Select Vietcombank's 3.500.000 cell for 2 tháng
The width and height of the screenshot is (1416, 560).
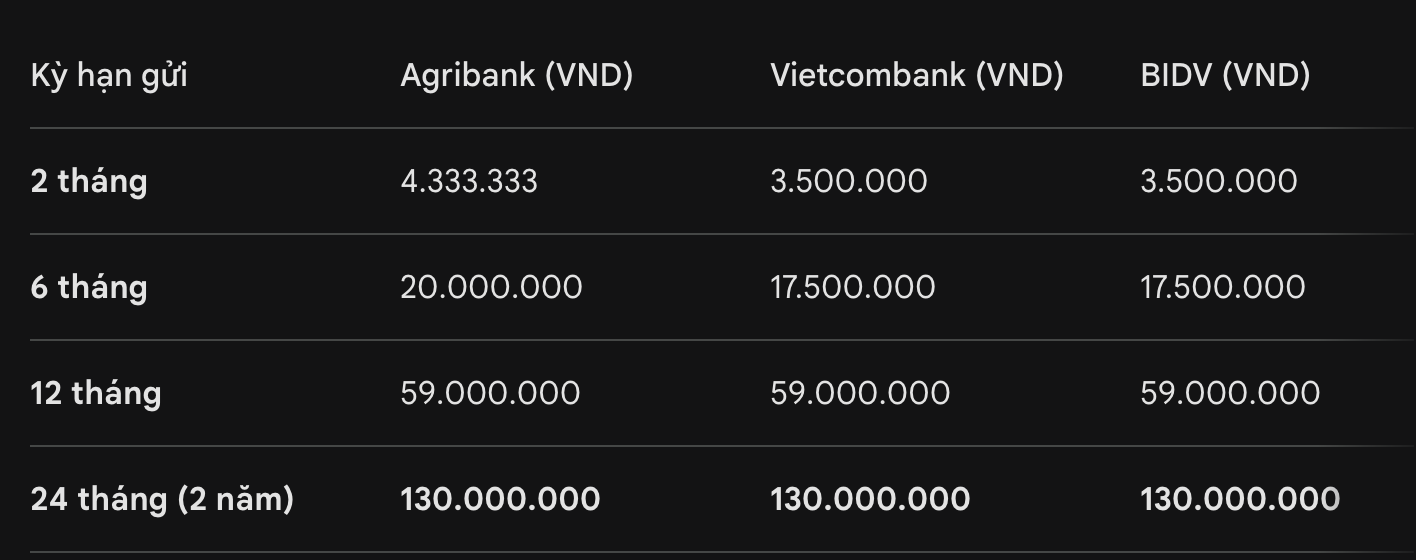[848, 181]
